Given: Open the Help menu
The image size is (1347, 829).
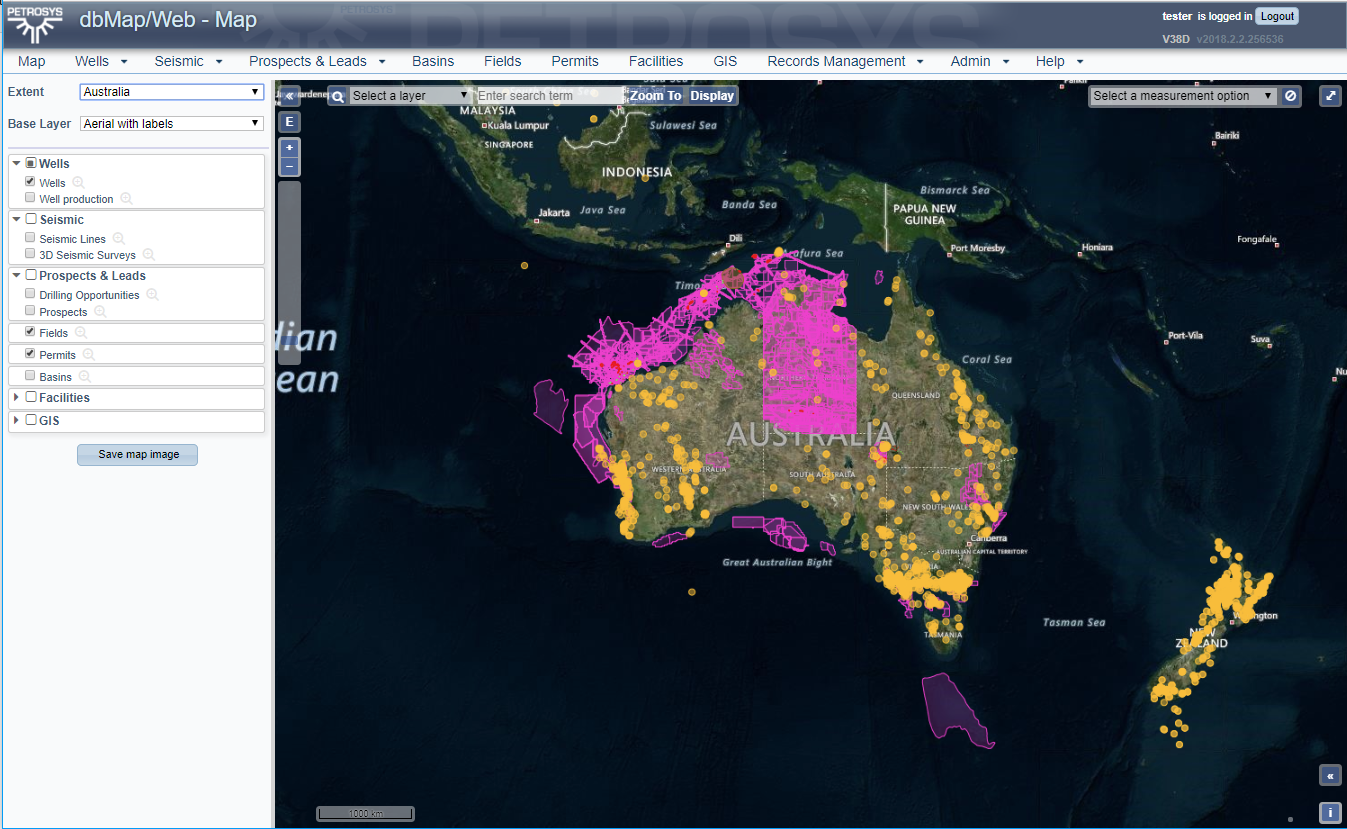Looking at the screenshot, I should click(x=1059, y=61).
